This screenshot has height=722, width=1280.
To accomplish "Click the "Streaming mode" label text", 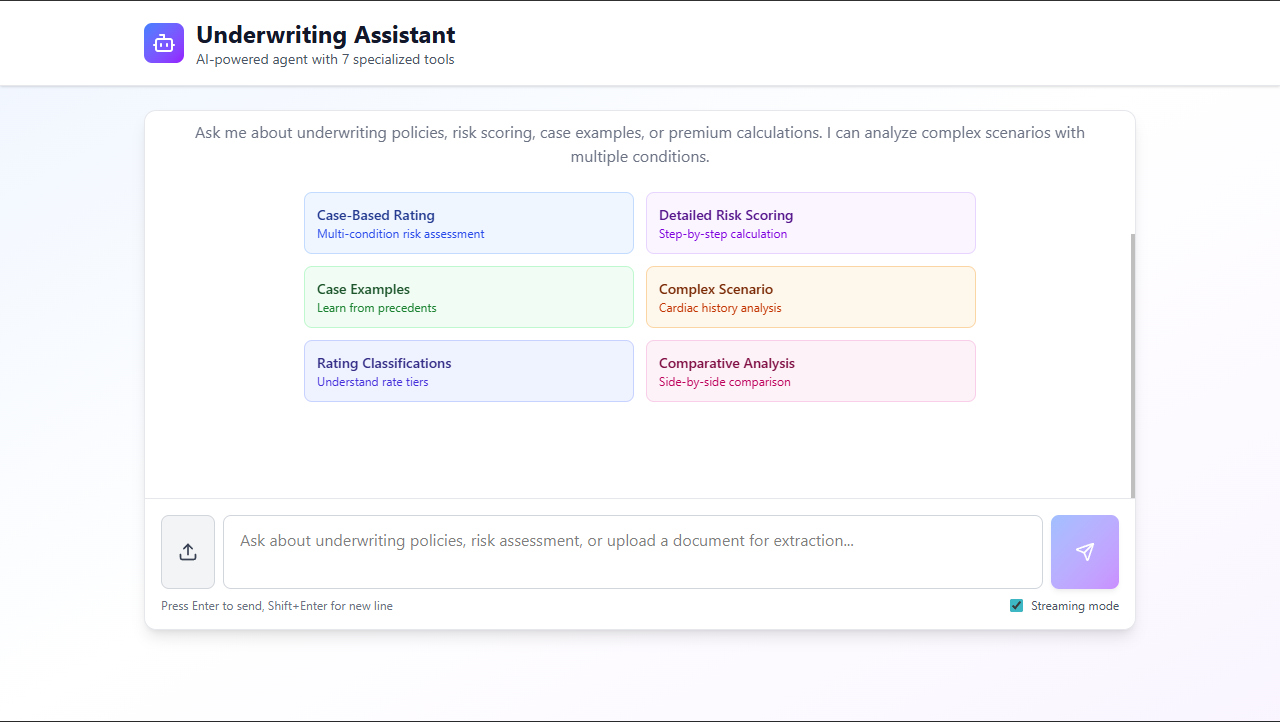I will (x=1074, y=606).
